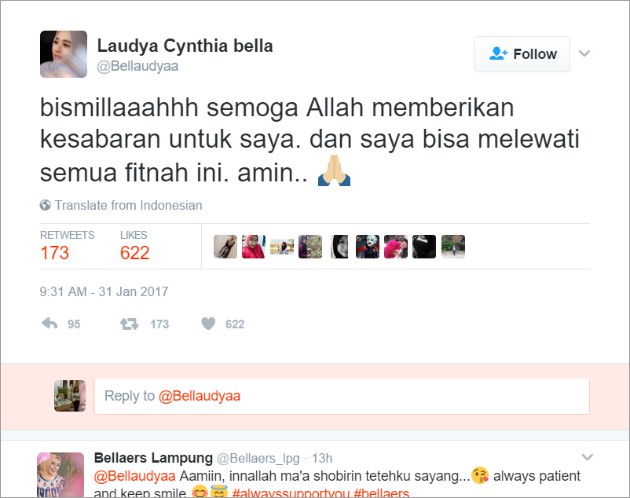Click the reply arrow icon under the tweet

point(49,323)
